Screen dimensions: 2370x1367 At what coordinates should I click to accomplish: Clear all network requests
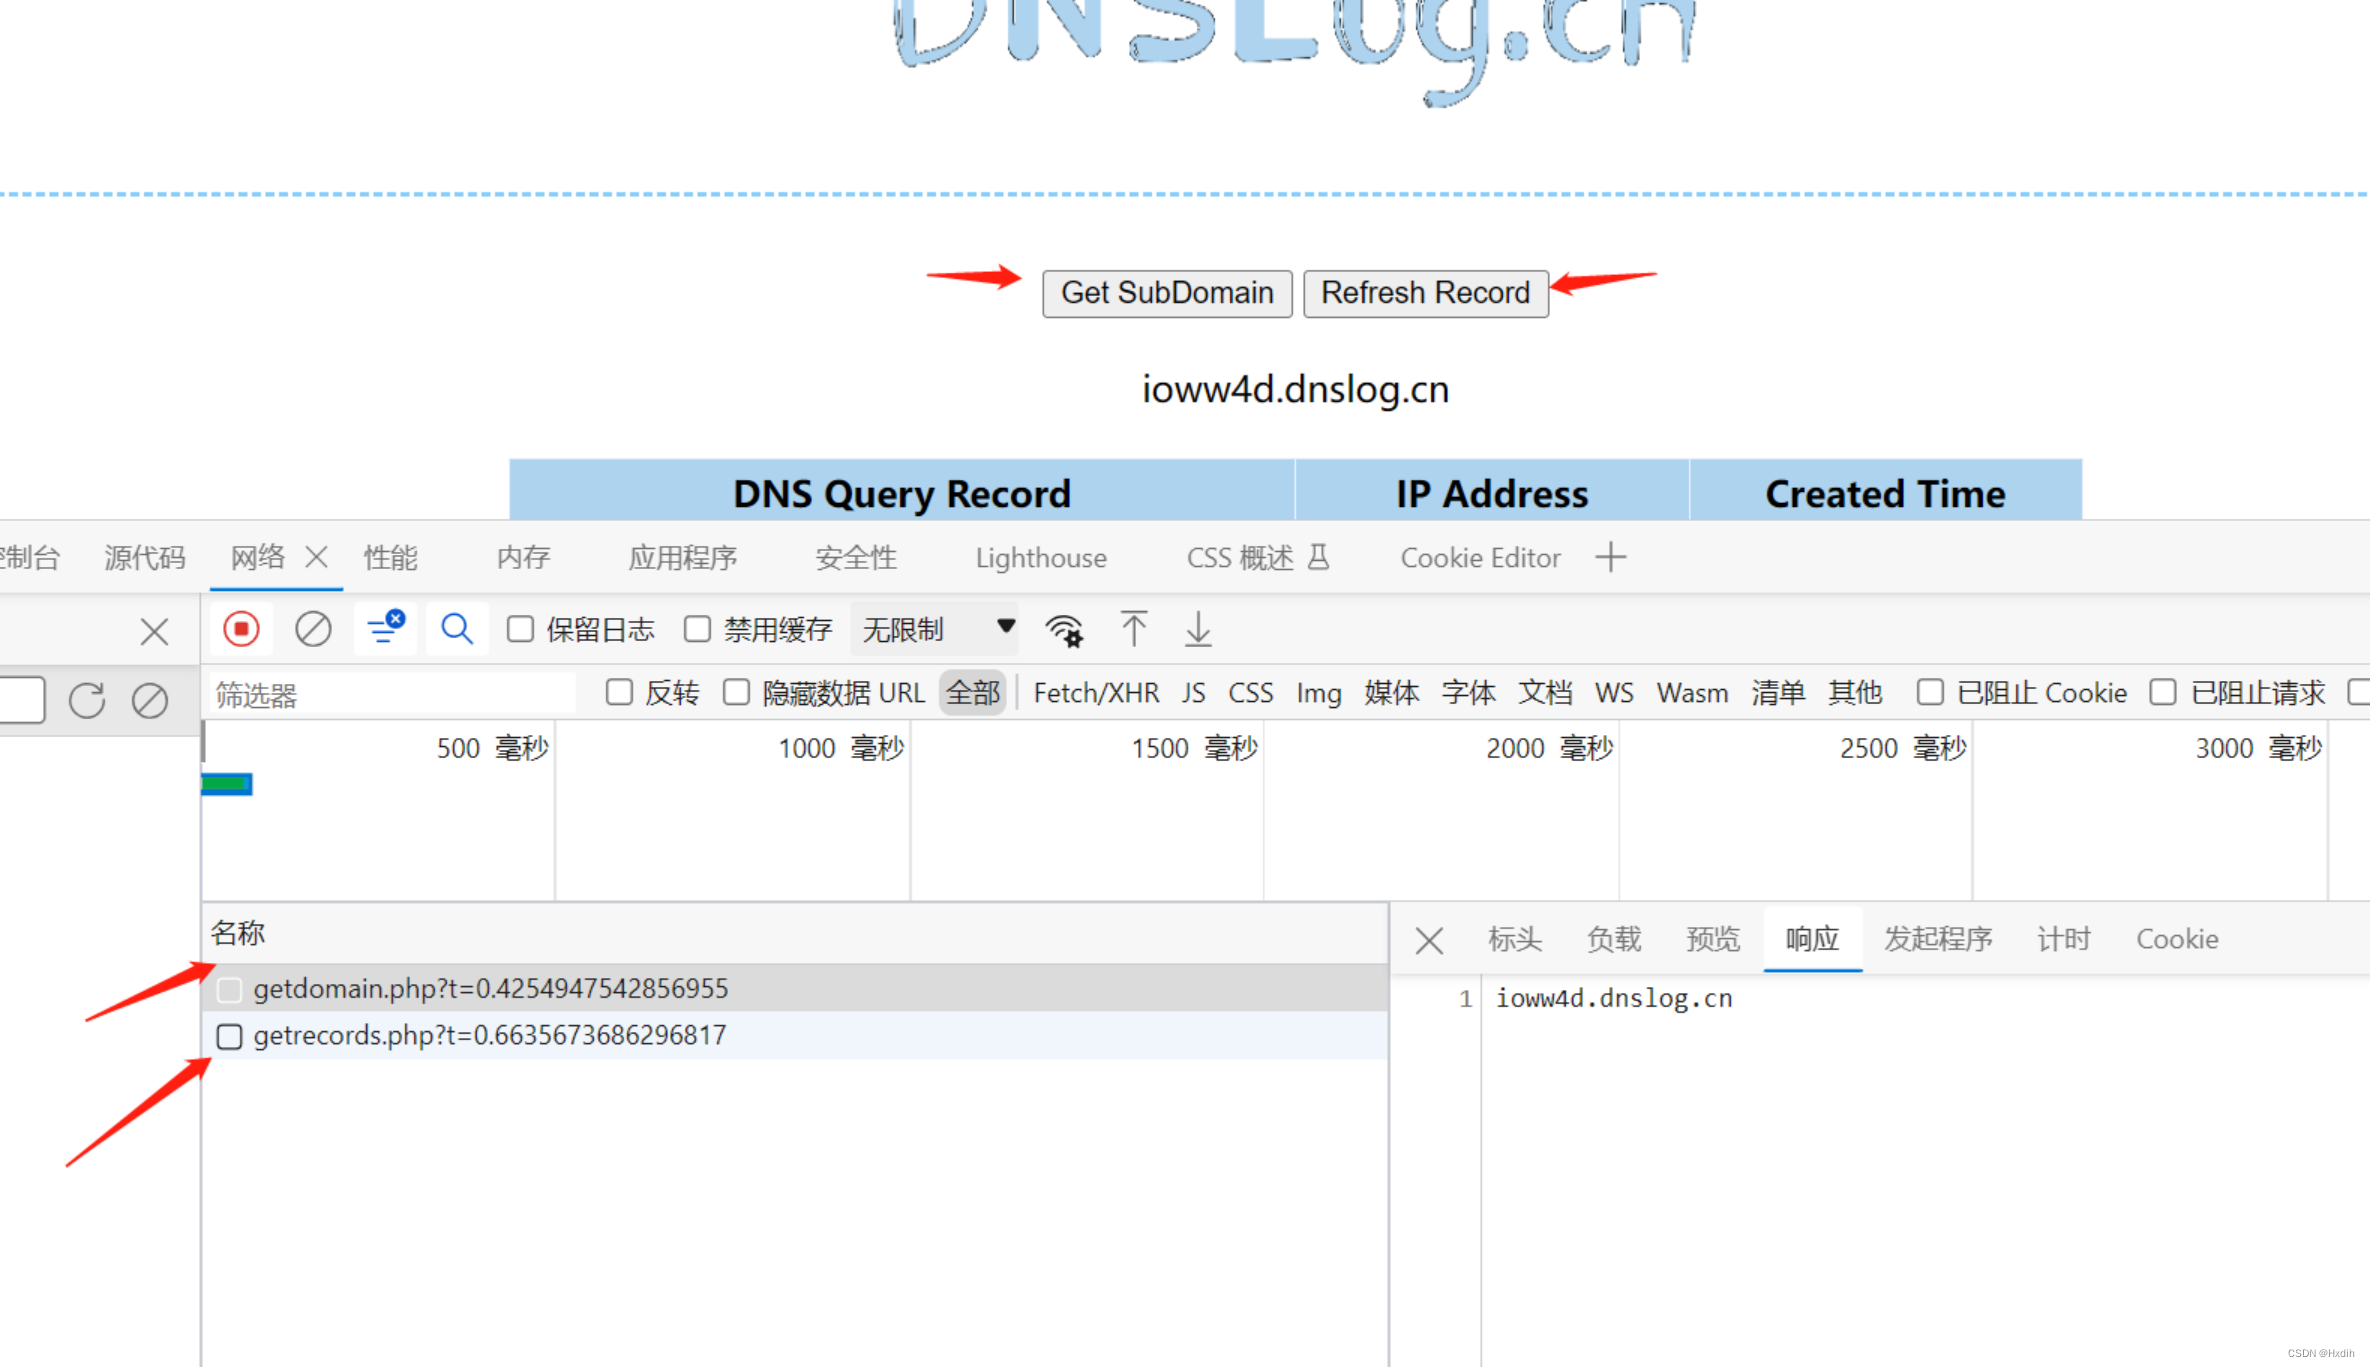(313, 629)
